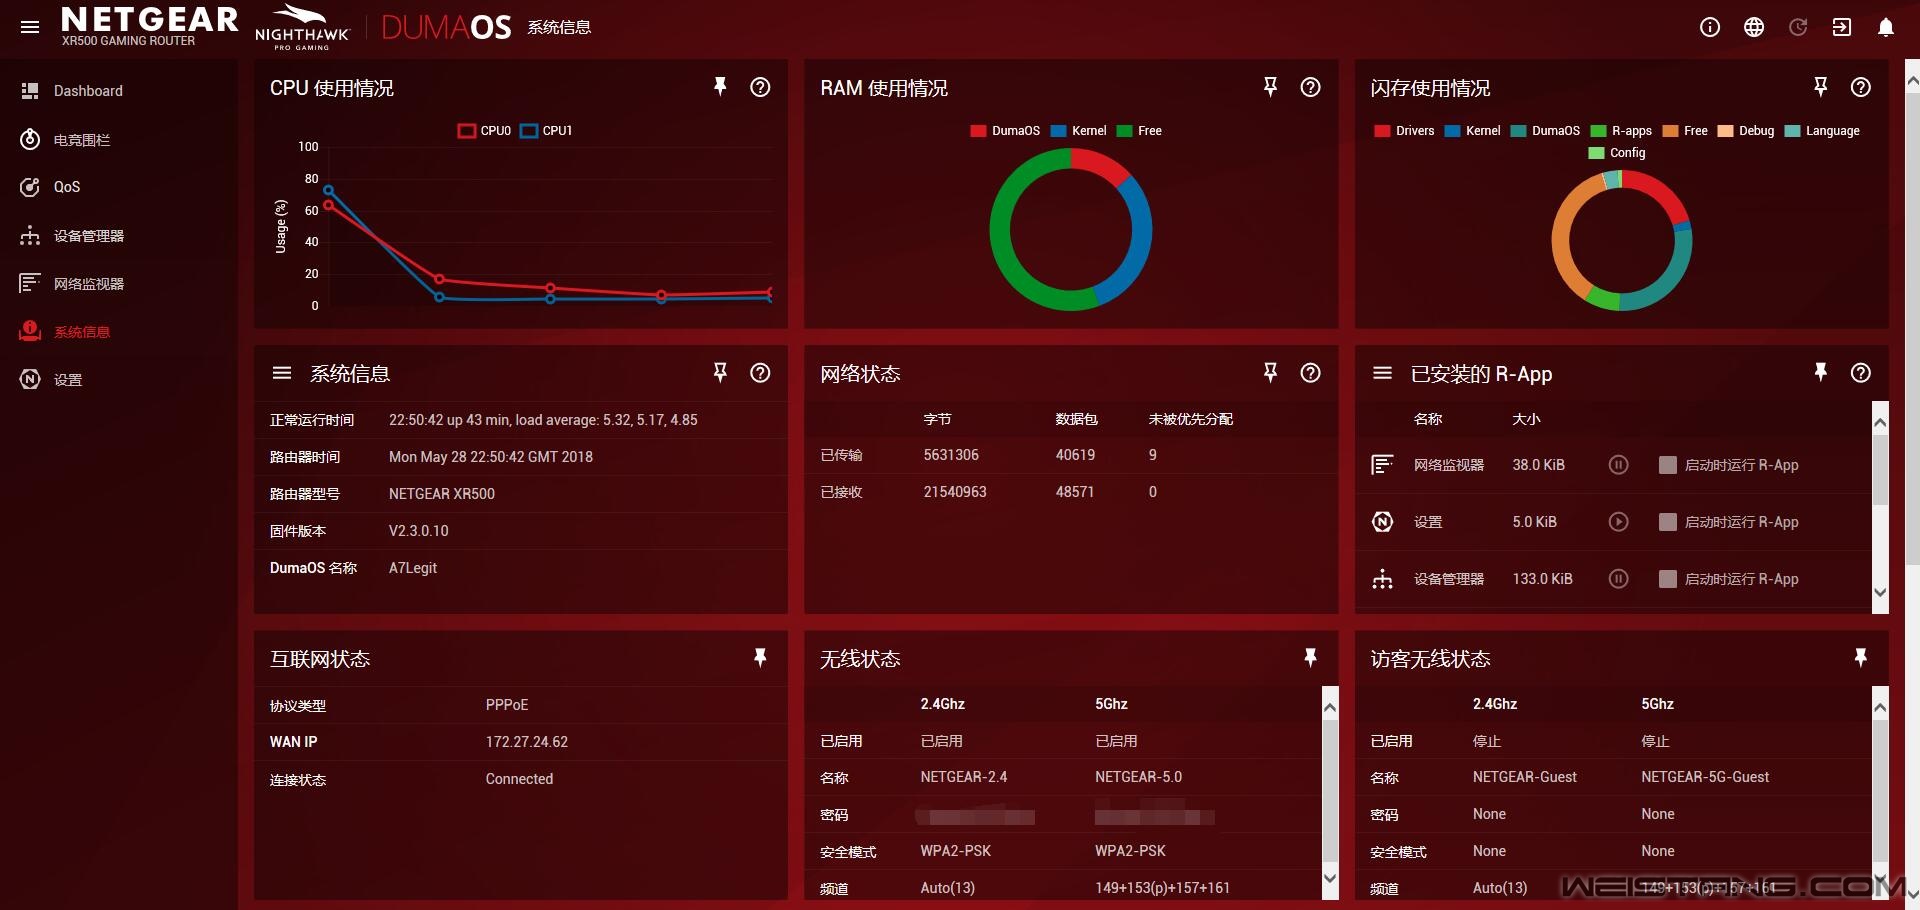Go to 设备管理器 in sidebar
The width and height of the screenshot is (1920, 910).
(88, 236)
